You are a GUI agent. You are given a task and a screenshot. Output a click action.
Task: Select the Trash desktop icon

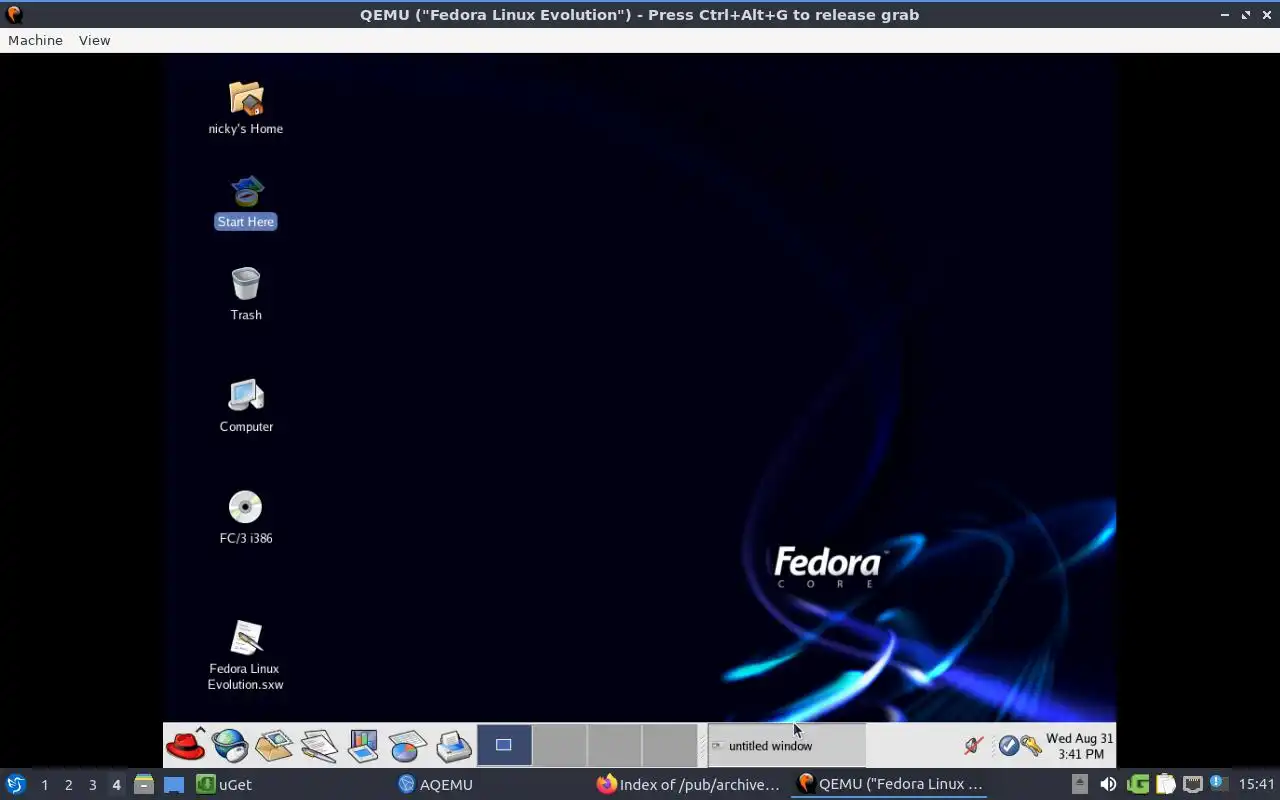click(x=246, y=294)
